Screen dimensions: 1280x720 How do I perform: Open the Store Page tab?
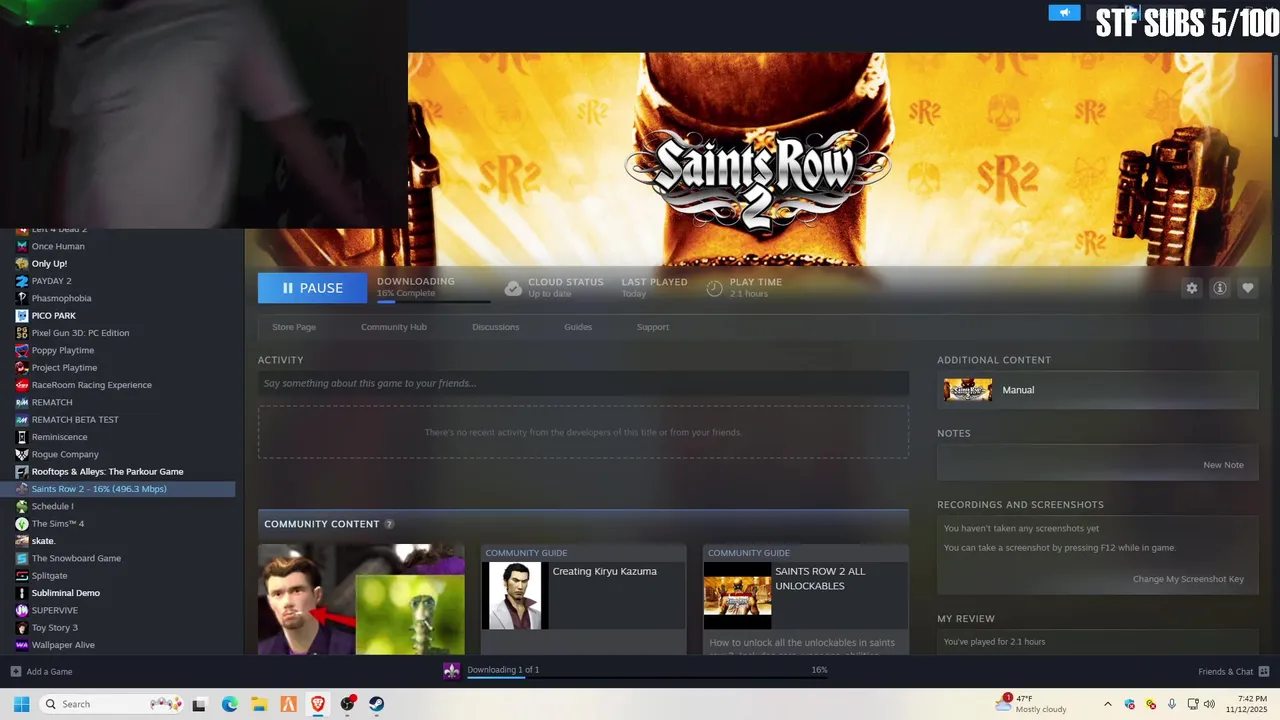point(294,327)
